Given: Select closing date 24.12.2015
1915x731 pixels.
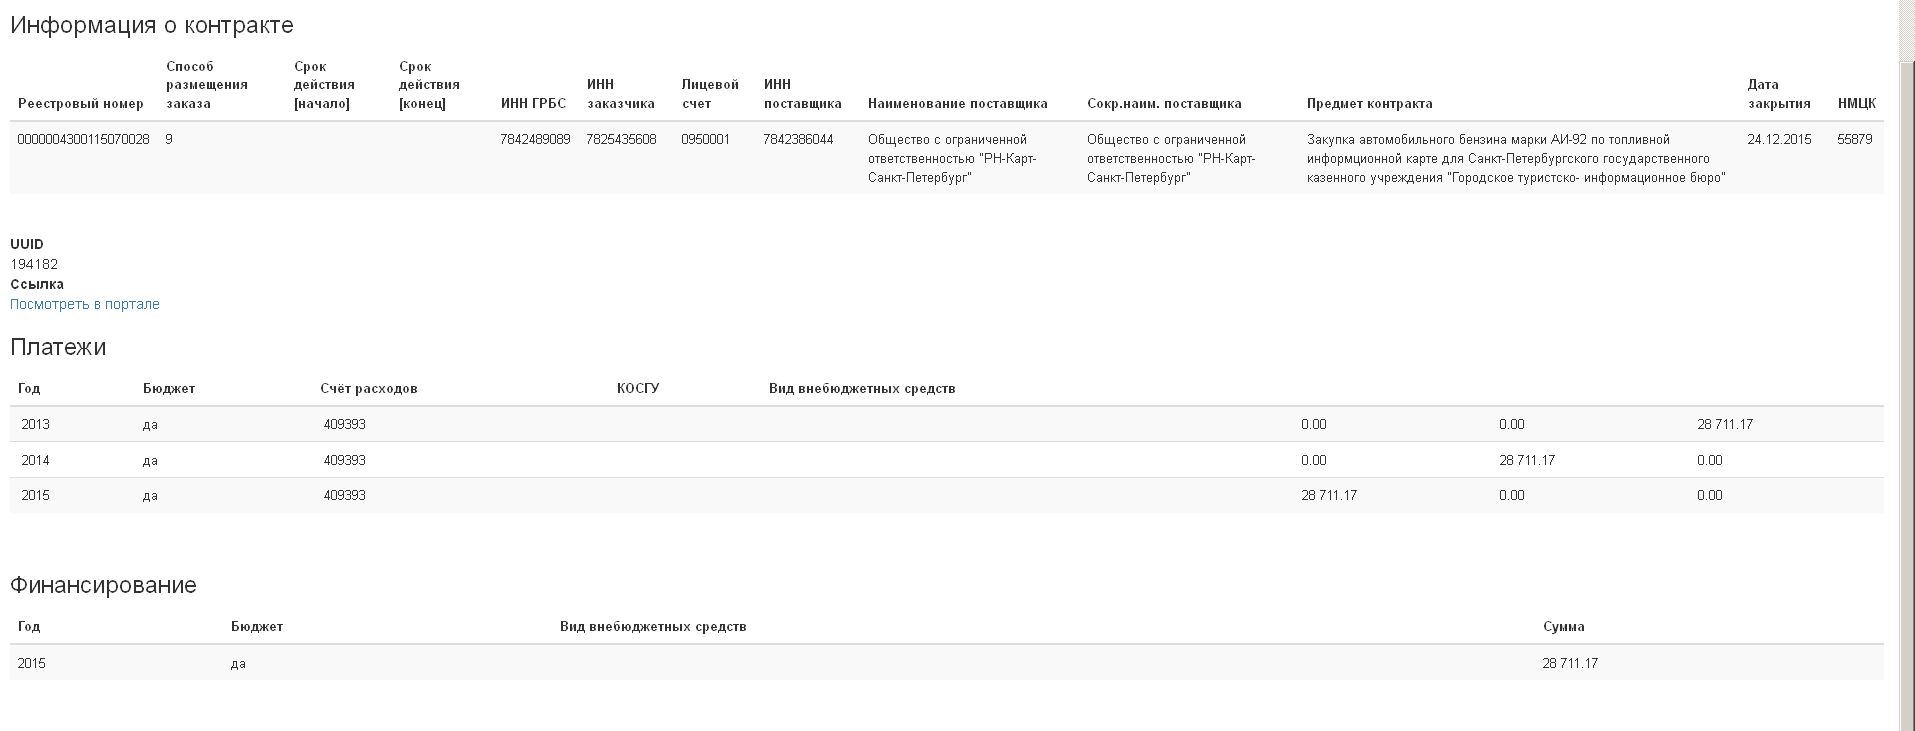Looking at the screenshot, I should 1779,140.
